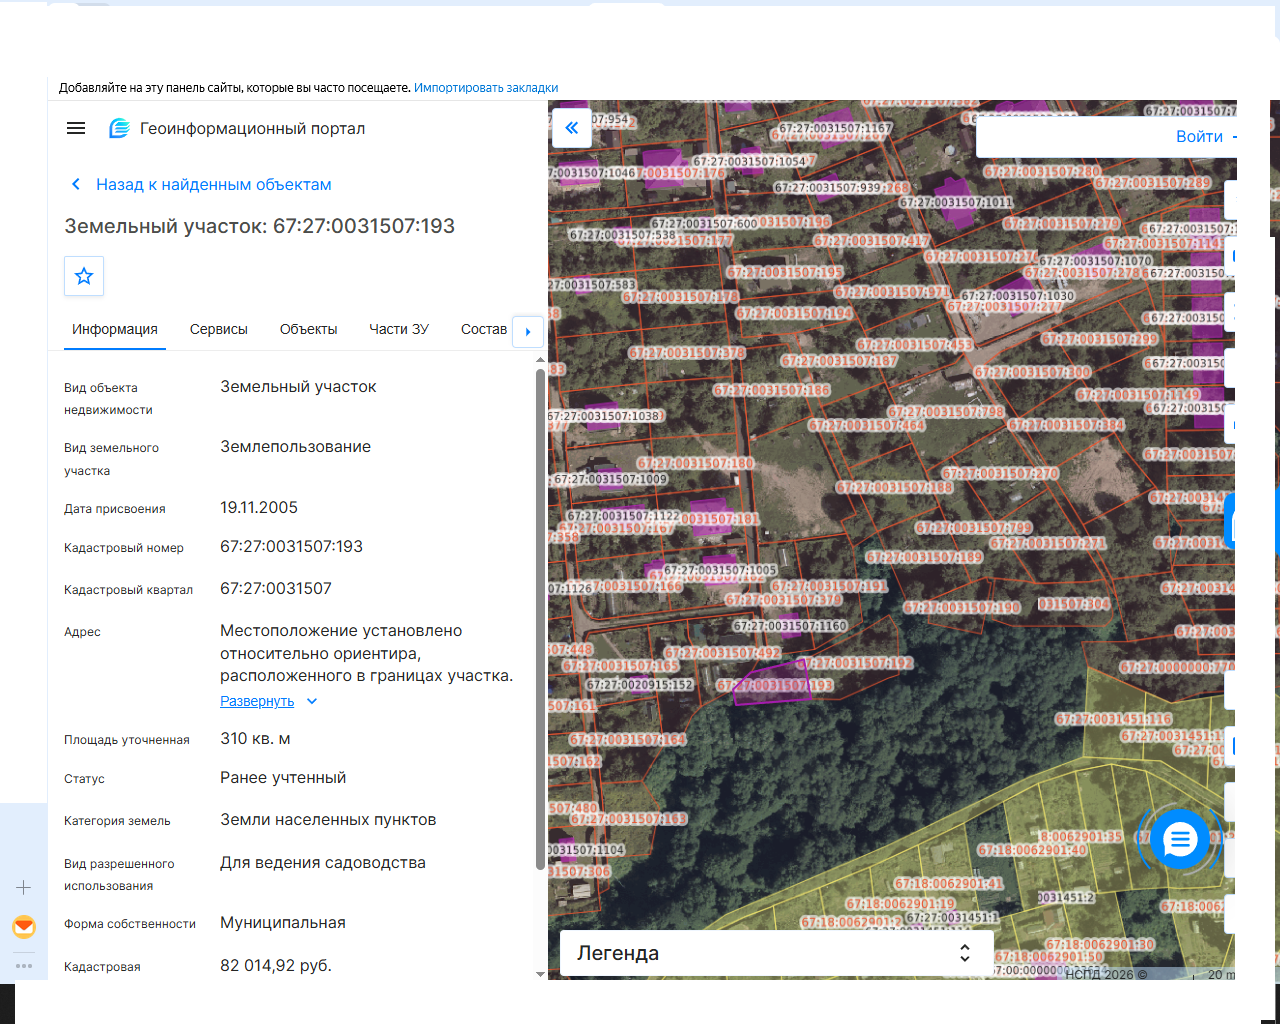Screen dimensions: 1280x1024
Task: Click Импортировать закладки link
Action: click(486, 88)
